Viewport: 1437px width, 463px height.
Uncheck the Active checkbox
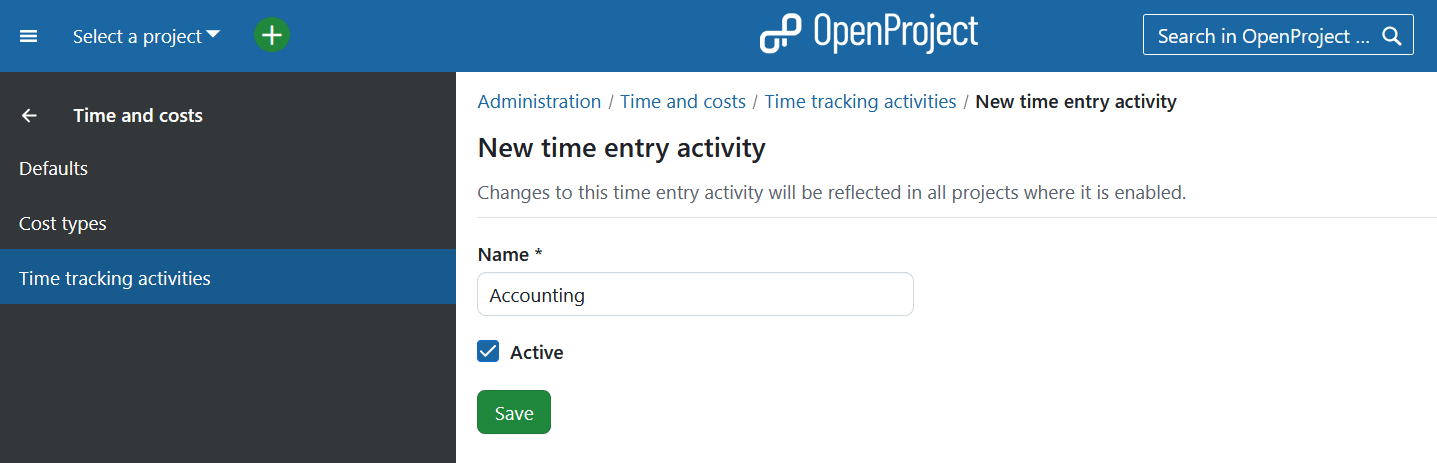pyautogui.click(x=488, y=352)
